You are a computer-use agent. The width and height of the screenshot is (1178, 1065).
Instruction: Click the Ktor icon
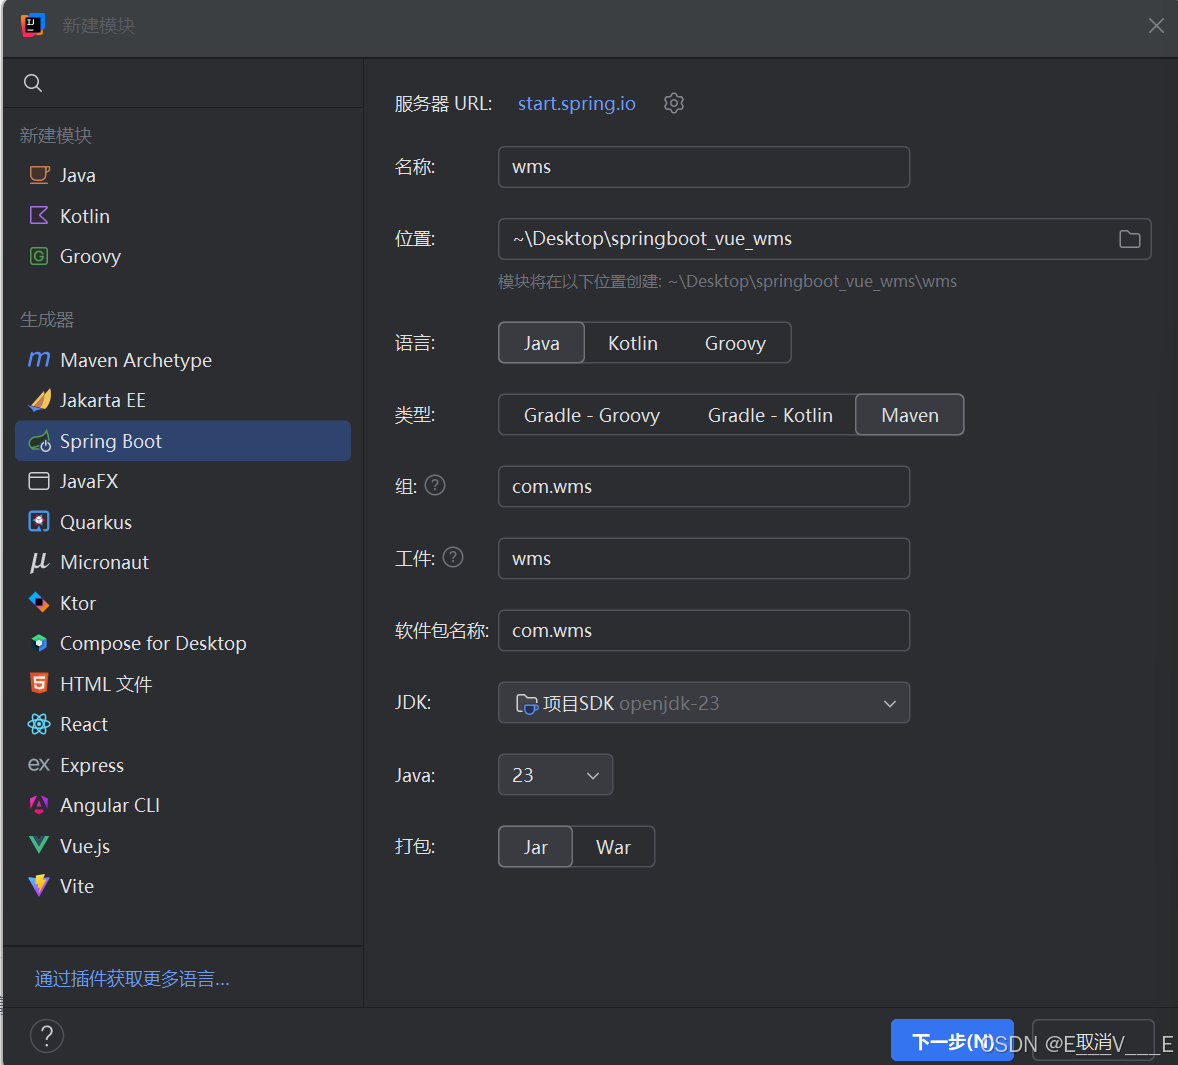tap(39, 602)
